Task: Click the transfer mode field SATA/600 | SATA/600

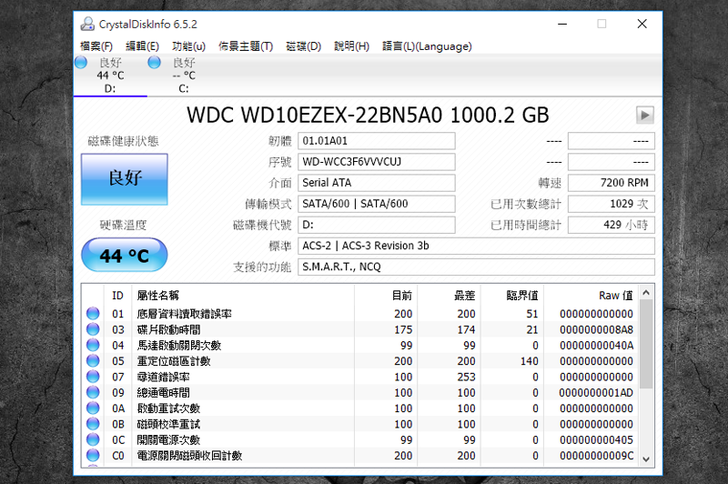Action: [377, 204]
